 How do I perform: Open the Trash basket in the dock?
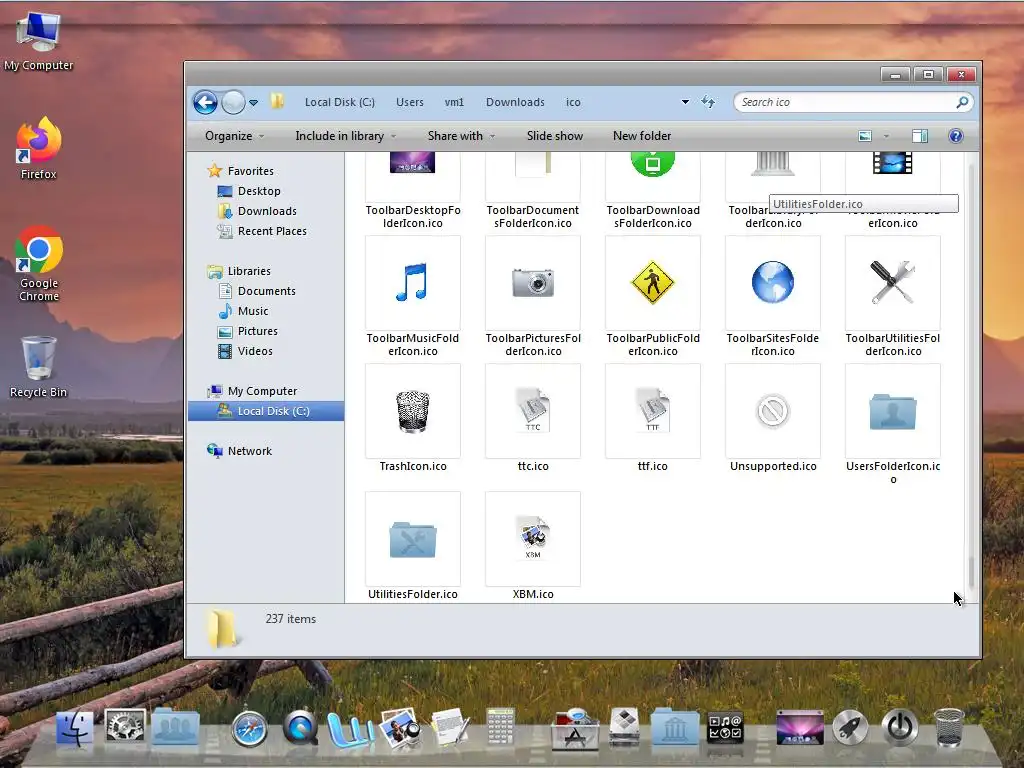(x=949, y=728)
